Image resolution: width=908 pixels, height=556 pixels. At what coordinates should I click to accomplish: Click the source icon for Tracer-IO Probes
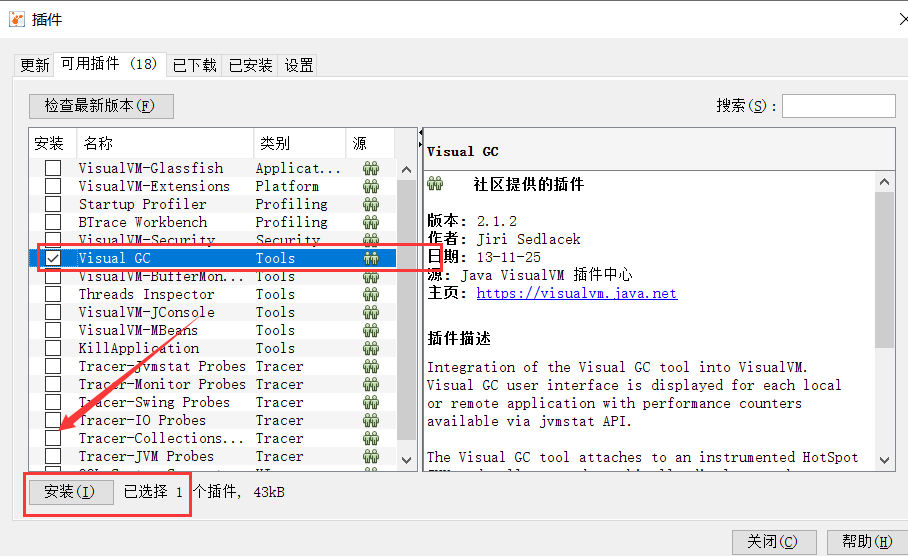click(x=371, y=420)
